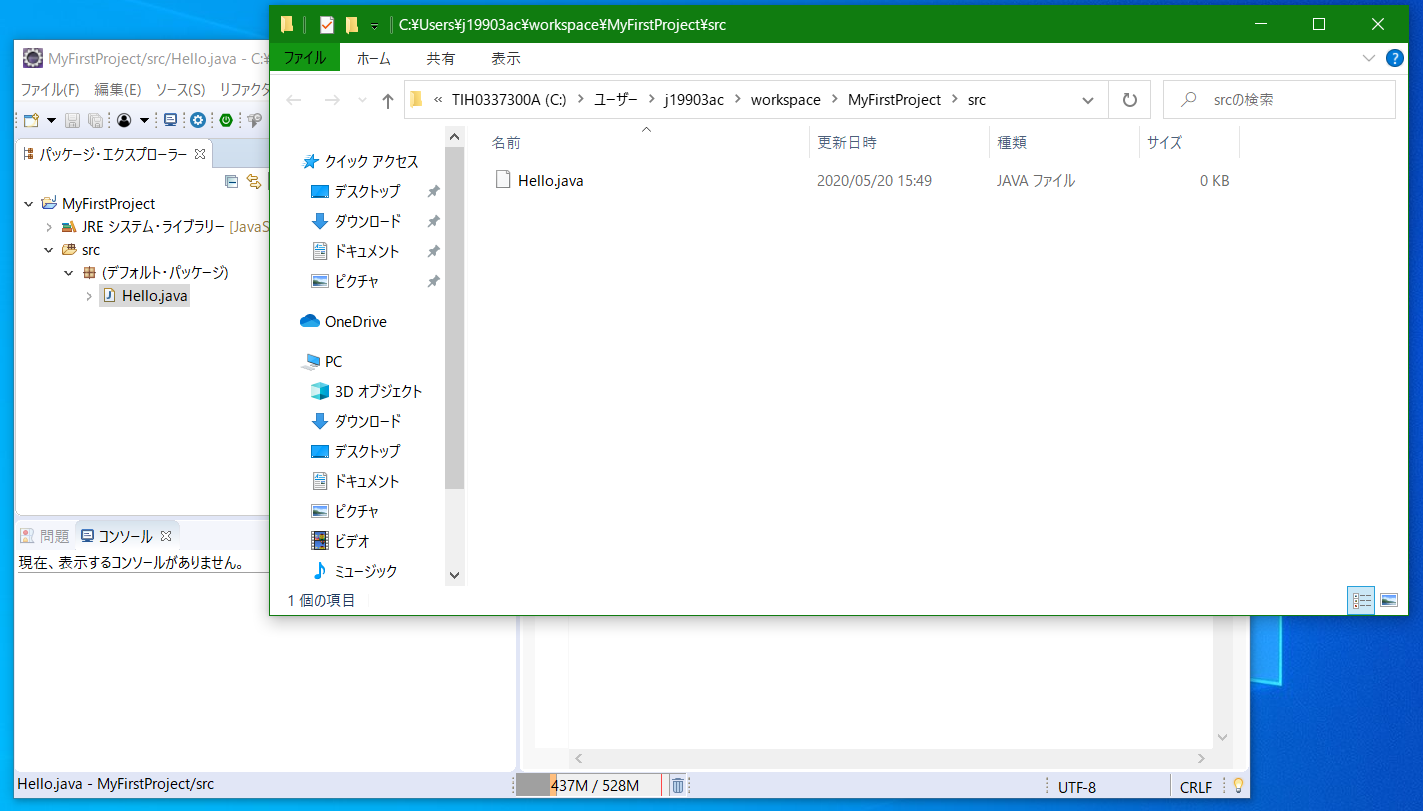Select (デフォルト・パッケージ) in the tree
The height and width of the screenshot is (811, 1423).
[x=166, y=273]
